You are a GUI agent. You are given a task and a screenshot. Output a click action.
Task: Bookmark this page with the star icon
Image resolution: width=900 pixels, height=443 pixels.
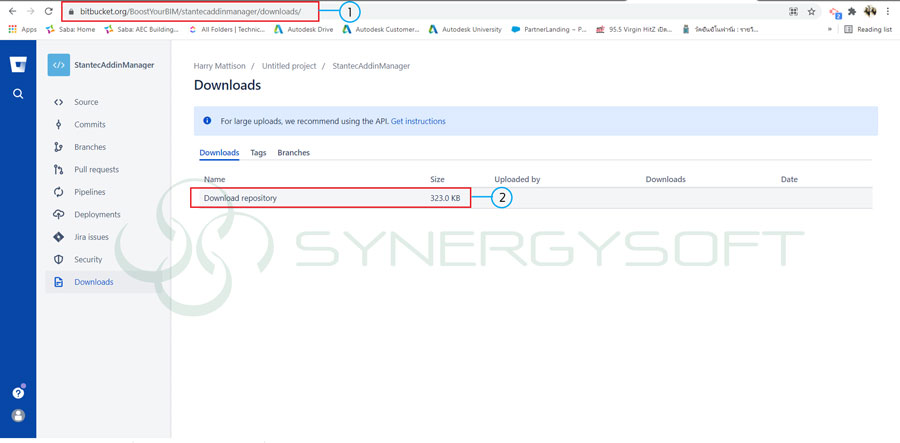coord(811,11)
